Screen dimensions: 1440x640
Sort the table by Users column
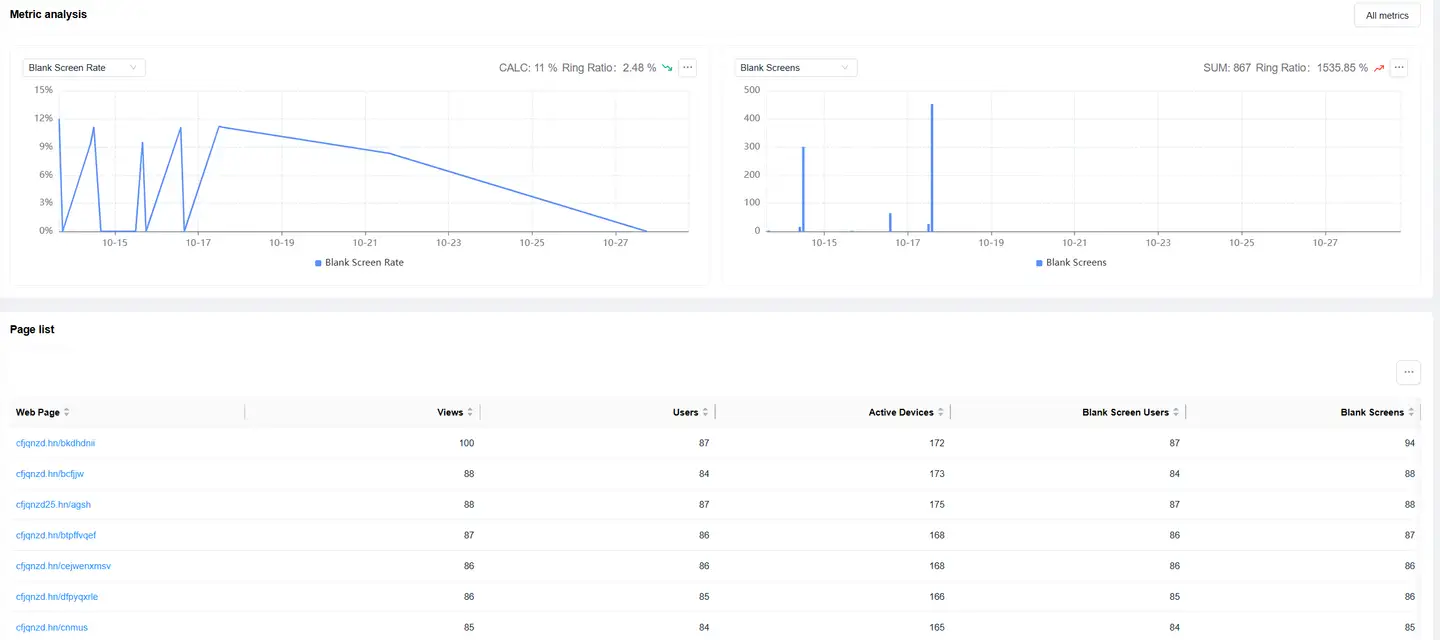(705, 412)
